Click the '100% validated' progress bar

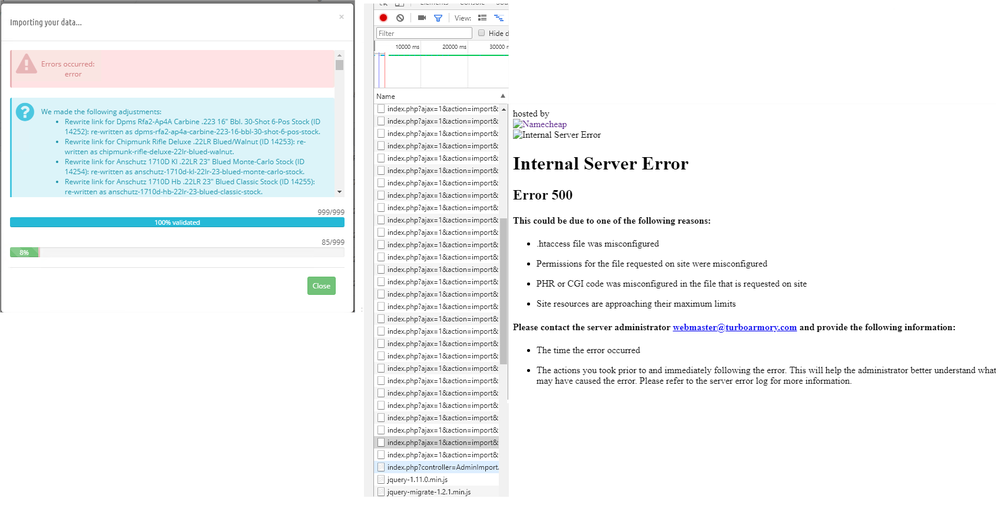click(x=177, y=223)
